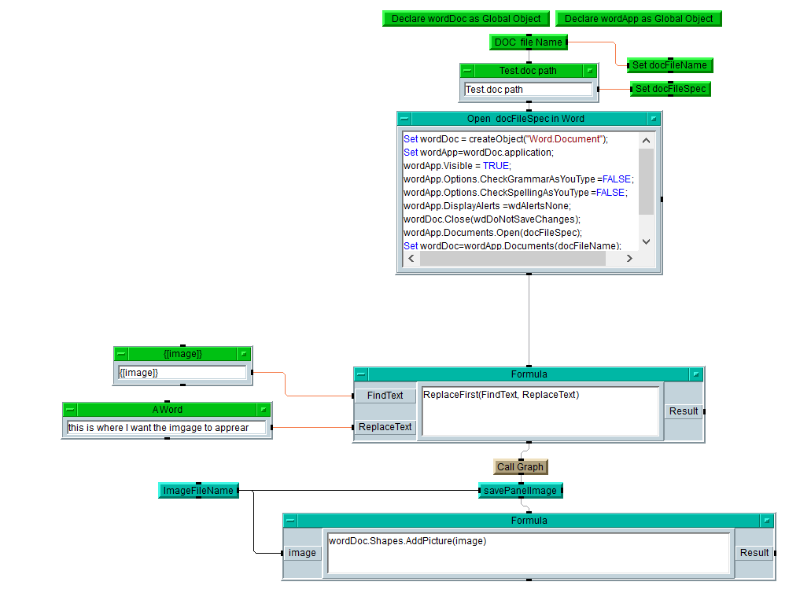Select the FindText input terminal
This screenshot has height=604, width=800.
pos(385,396)
